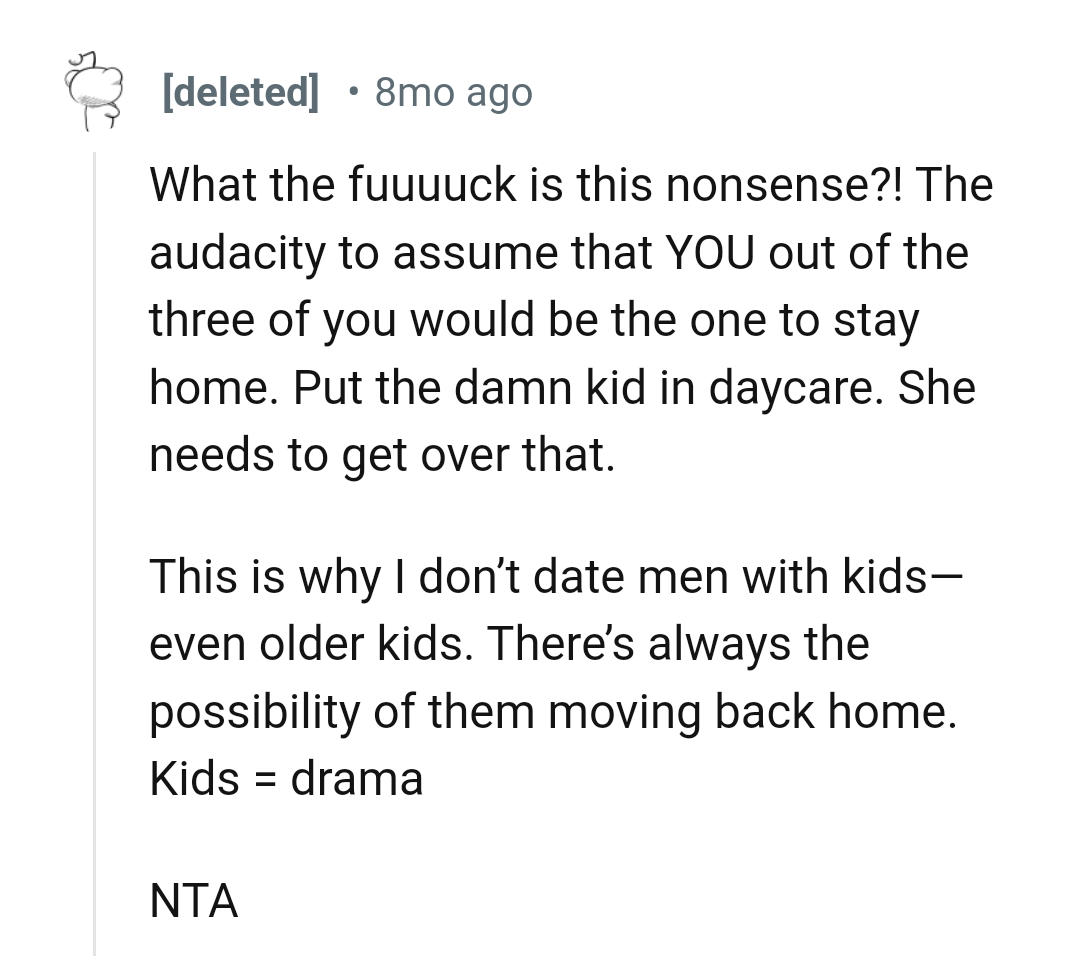Click the "Kids = drama" line
This screenshot has height=956, width=1080.
pyautogui.click(x=286, y=780)
